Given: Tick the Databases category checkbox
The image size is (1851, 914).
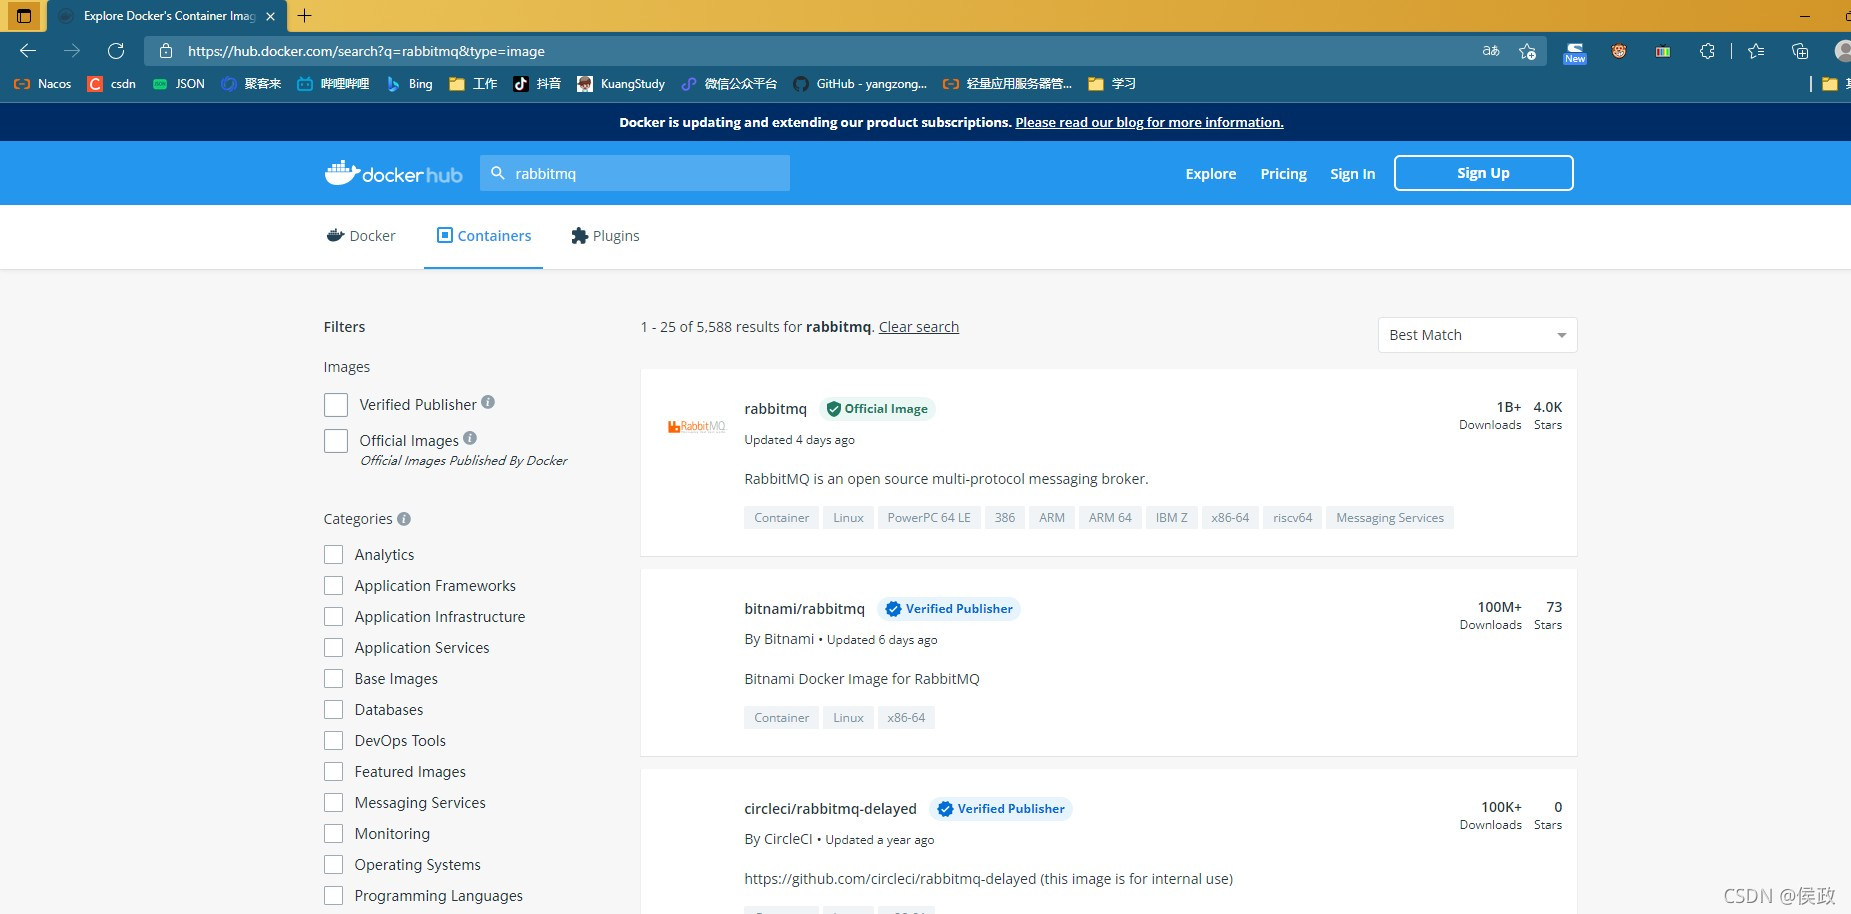Looking at the screenshot, I should pyautogui.click(x=334, y=710).
